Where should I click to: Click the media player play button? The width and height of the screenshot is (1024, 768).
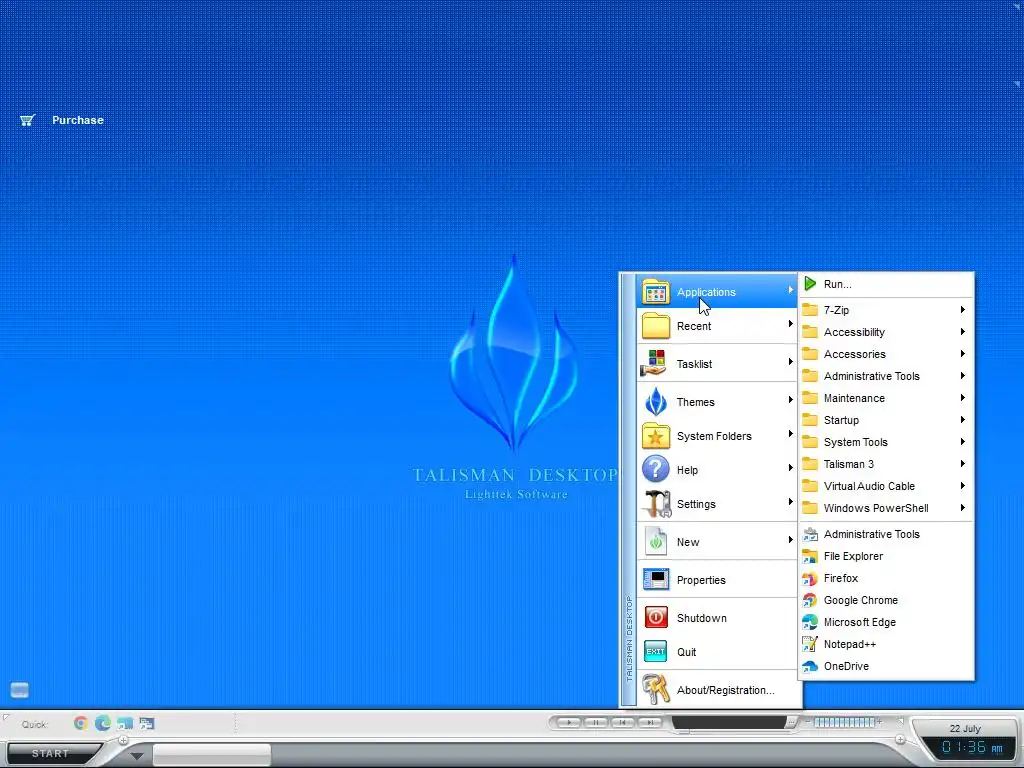(x=569, y=722)
